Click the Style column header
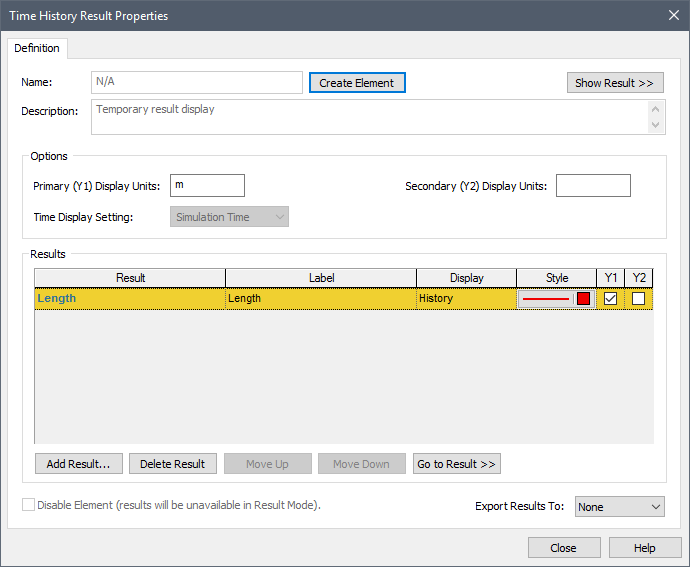This screenshot has width=690, height=567. pos(557,278)
